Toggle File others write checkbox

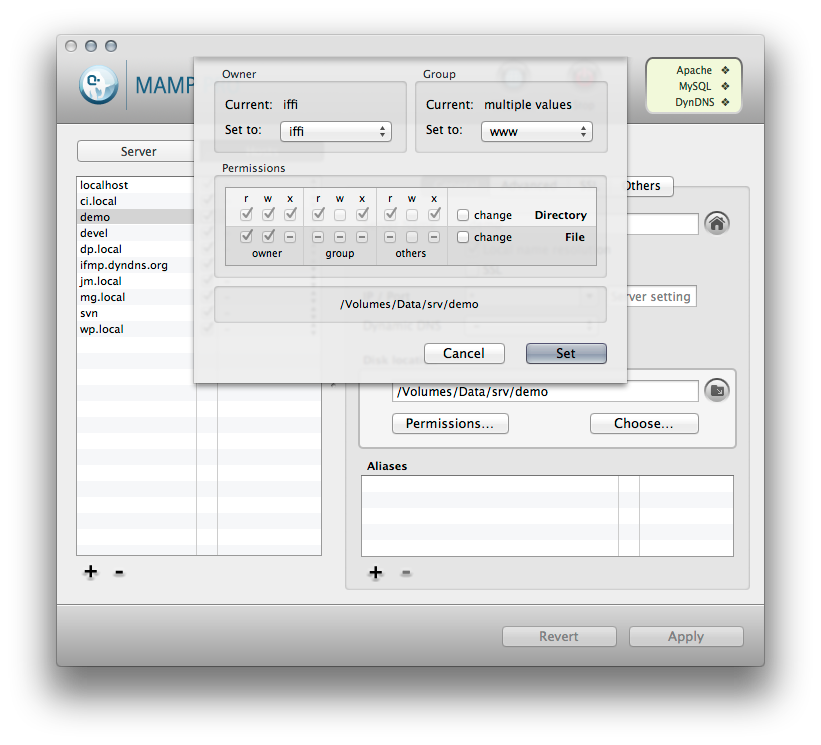click(x=412, y=237)
